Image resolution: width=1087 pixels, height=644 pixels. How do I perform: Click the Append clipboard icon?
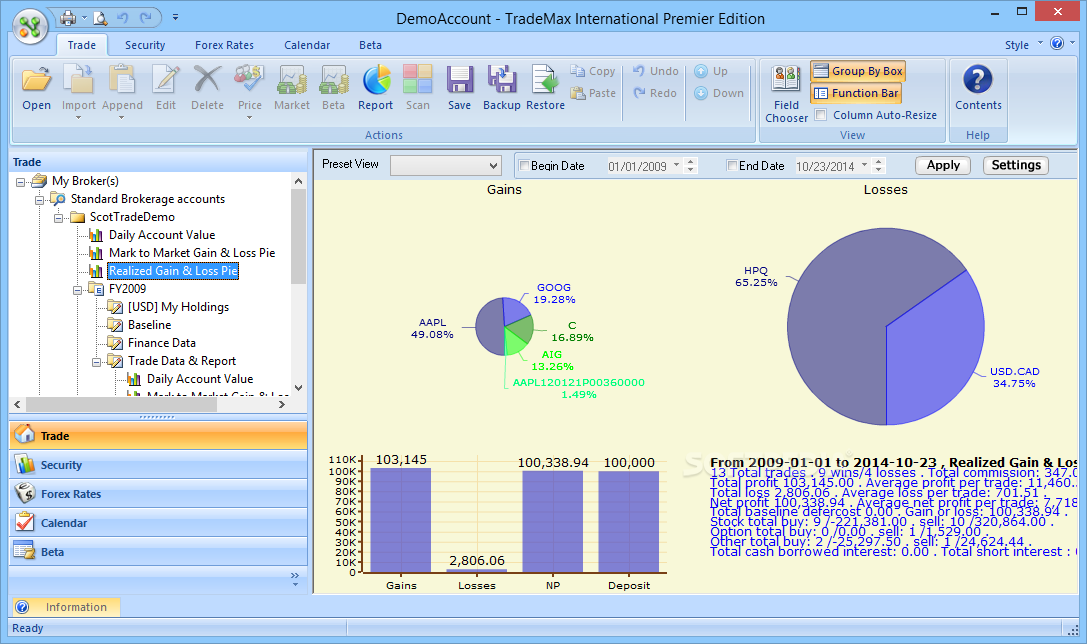tap(122, 79)
